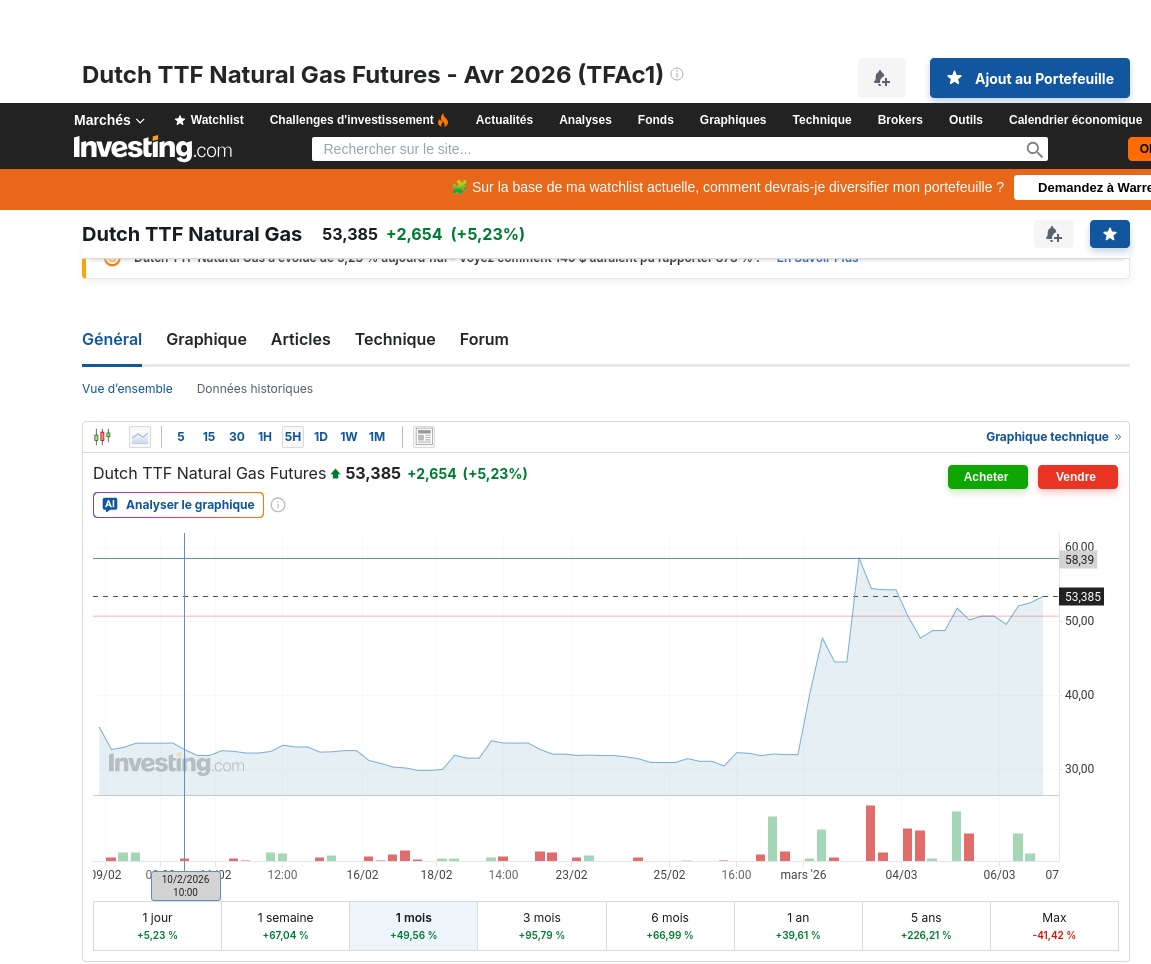This screenshot has height=964, width=1151.
Task: Click the Watchlist star menu item
Action: pyautogui.click(x=208, y=120)
